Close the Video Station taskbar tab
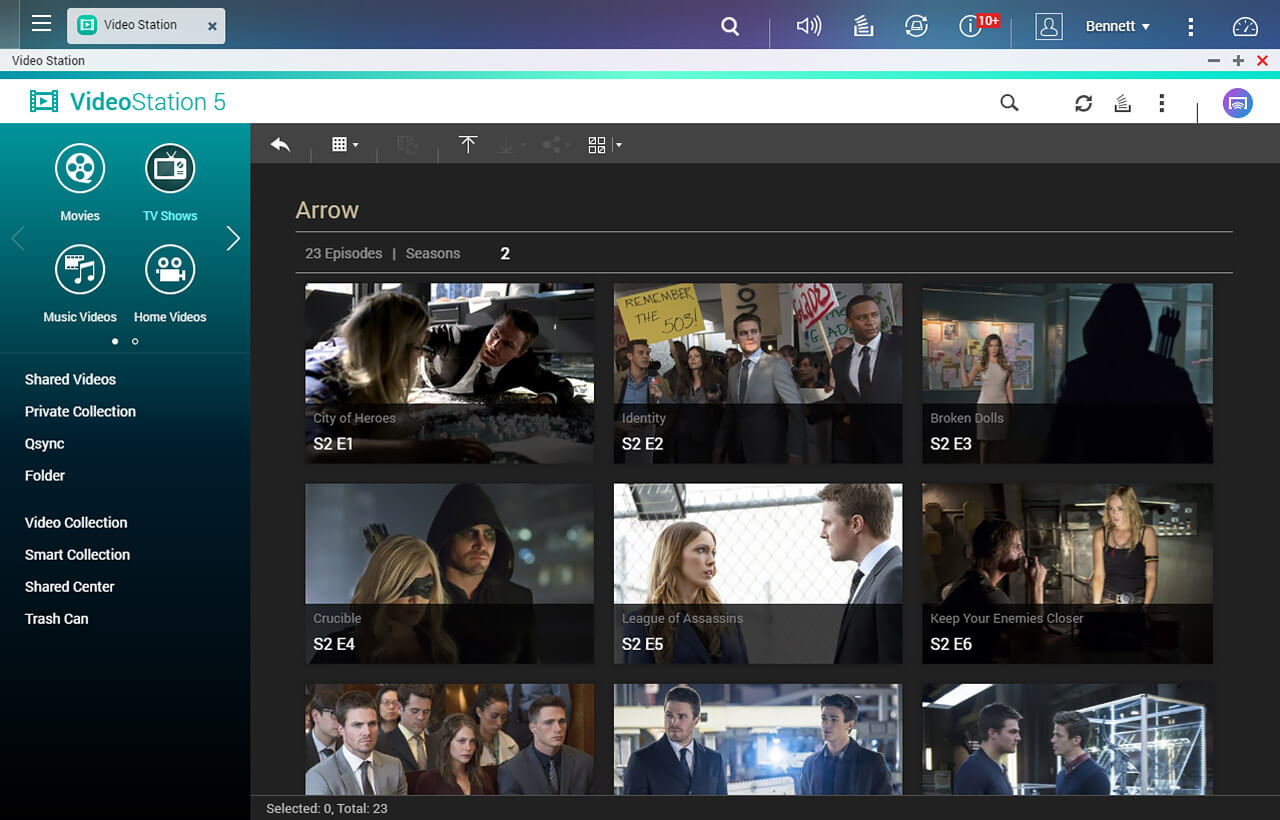The height and width of the screenshot is (820, 1280). coord(212,27)
